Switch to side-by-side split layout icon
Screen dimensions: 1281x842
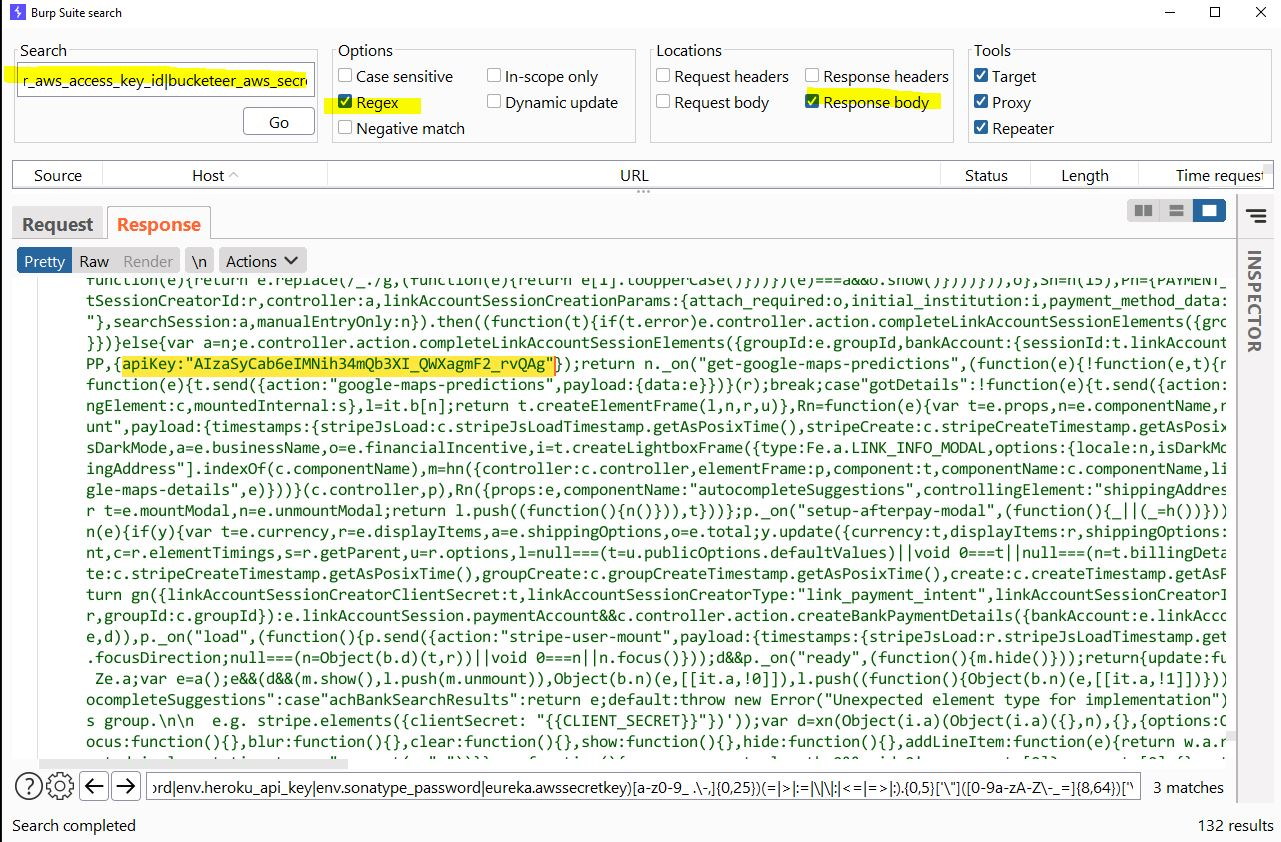1143,211
